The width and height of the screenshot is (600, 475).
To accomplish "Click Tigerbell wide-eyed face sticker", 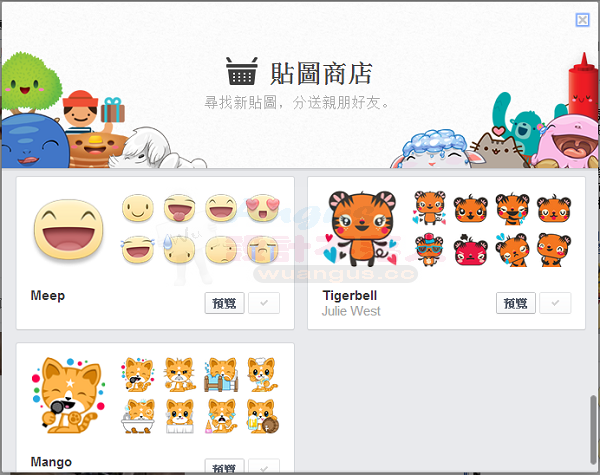I will click(471, 209).
